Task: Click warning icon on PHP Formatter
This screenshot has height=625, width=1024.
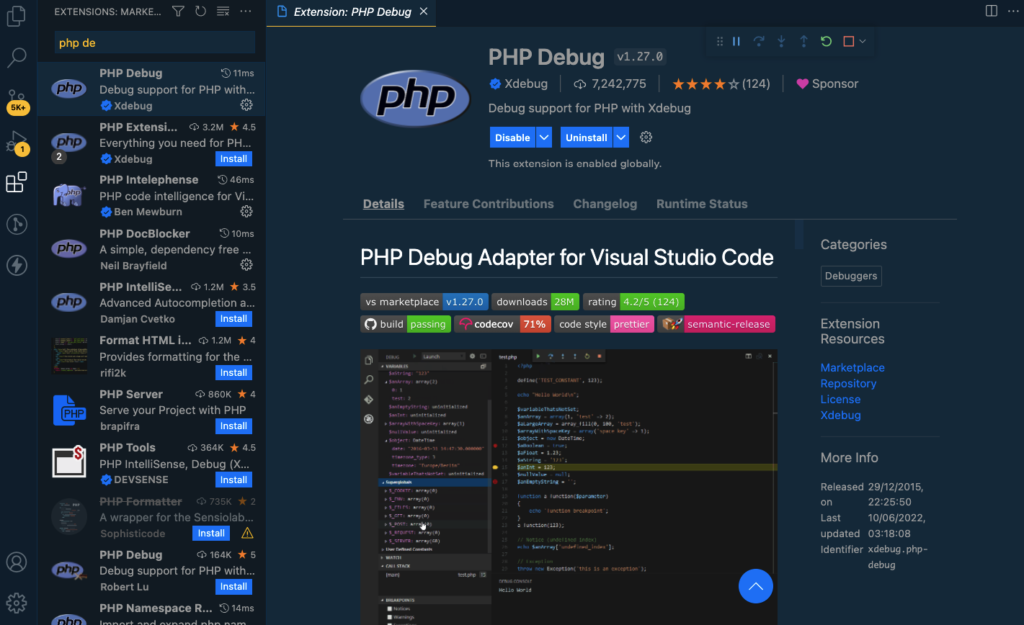Action: pos(247,533)
